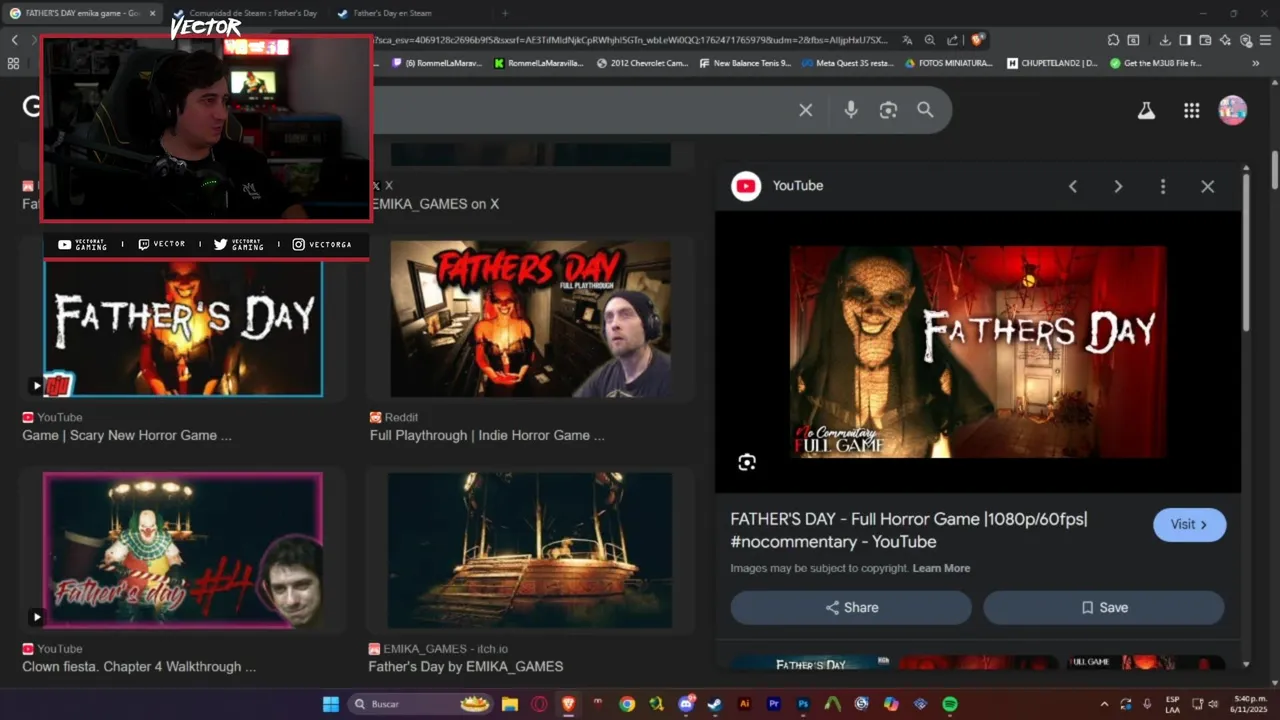Submit with the Google search magnifier
The height and width of the screenshot is (720, 1280).
point(925,110)
